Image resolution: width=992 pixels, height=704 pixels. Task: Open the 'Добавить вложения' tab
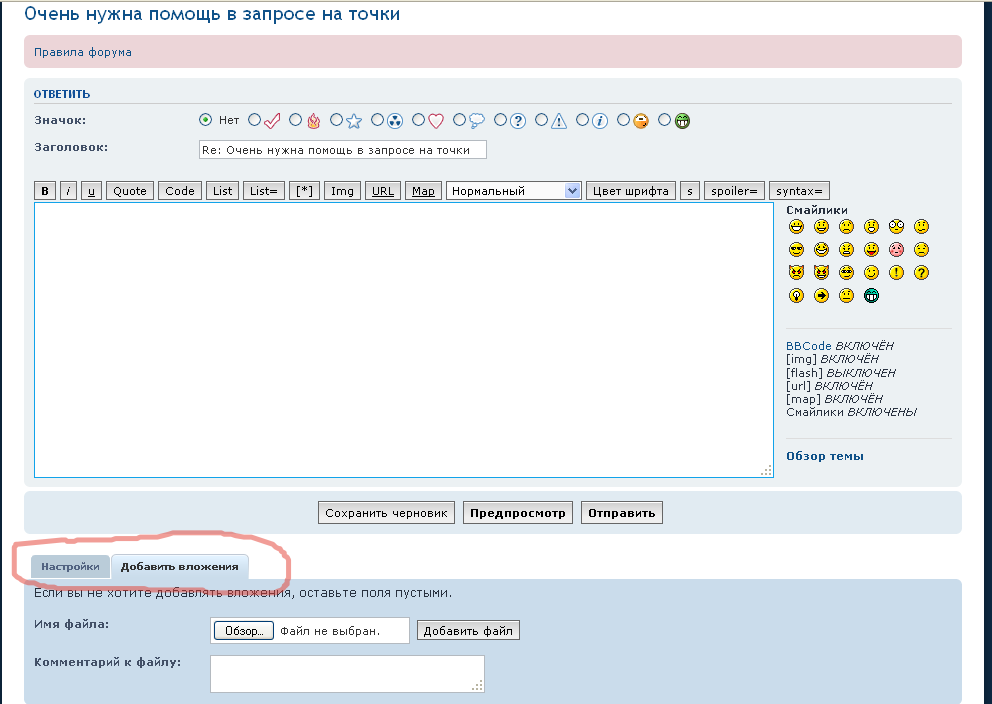click(179, 566)
